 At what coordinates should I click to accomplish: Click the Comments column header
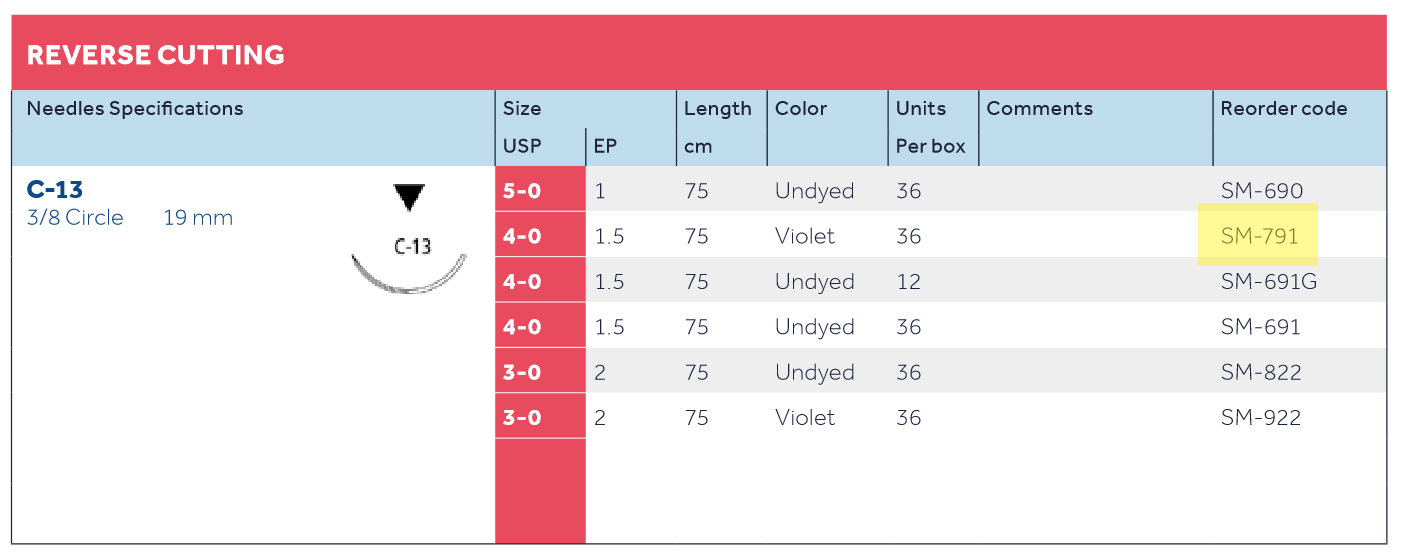1039,109
